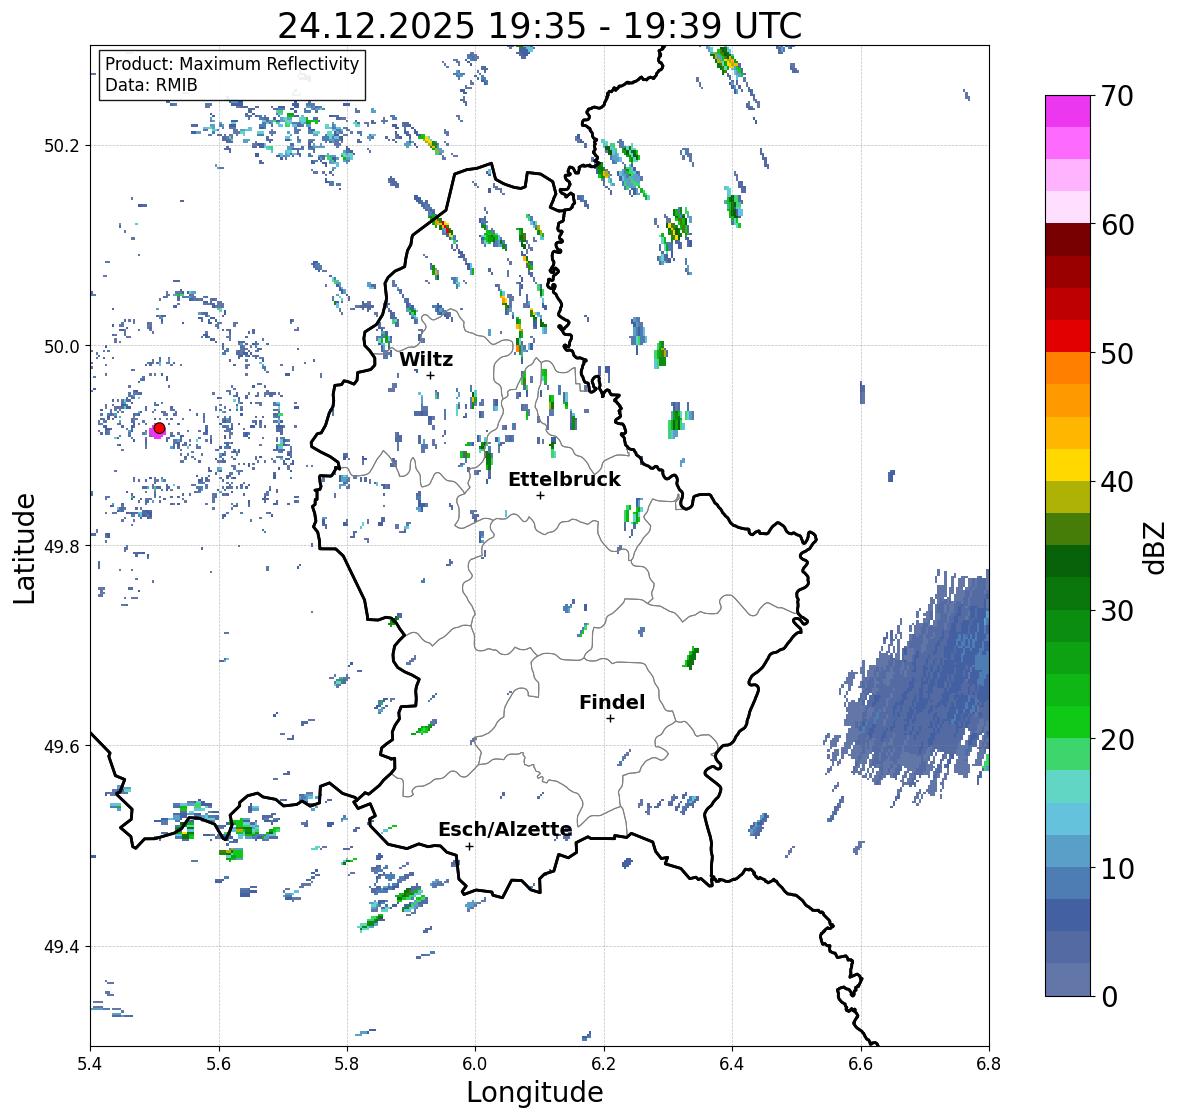Click the Longitude axis label

click(535, 1092)
